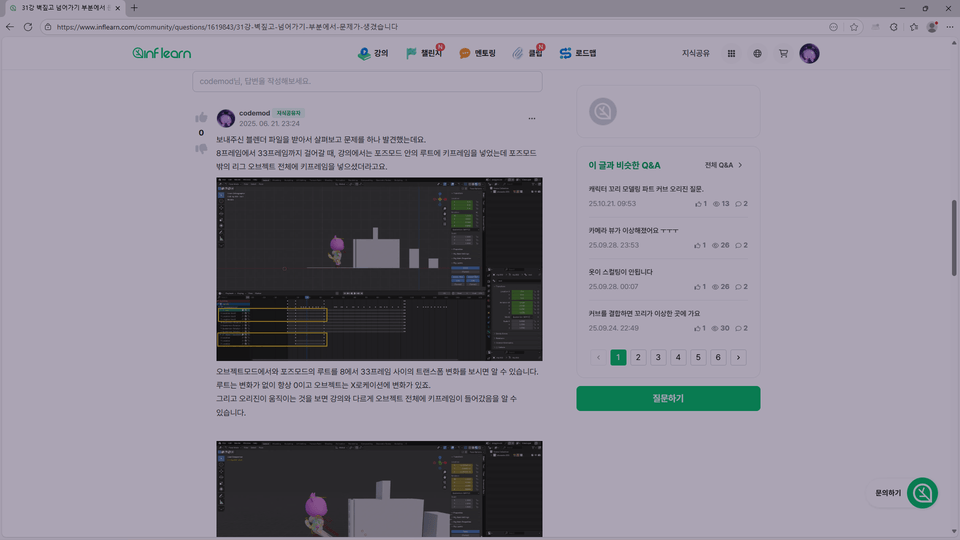
Task: Click the view count of 카메라 뷰가 이상해졌어요
Action: 721,246
